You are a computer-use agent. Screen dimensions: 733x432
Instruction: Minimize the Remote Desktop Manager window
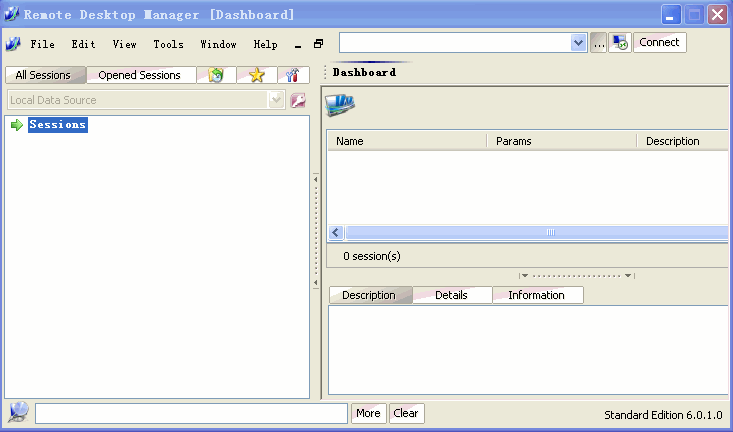pyautogui.click(x=670, y=14)
